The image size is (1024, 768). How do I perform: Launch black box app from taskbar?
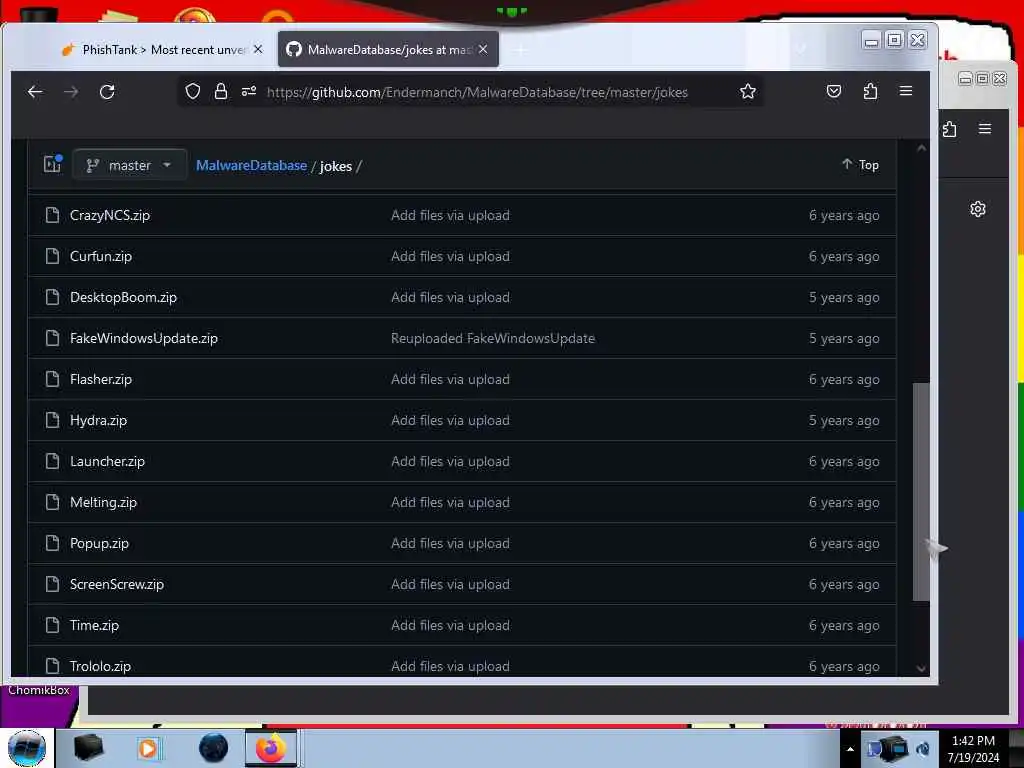[x=88, y=748]
